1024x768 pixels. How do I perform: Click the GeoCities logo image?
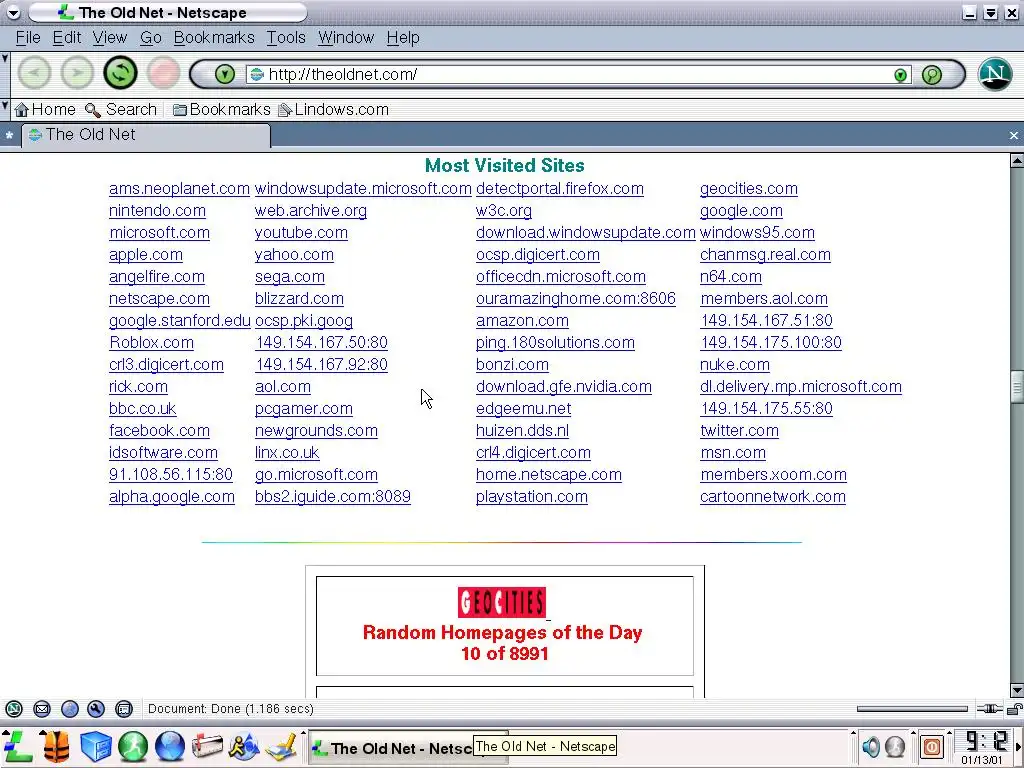[502, 603]
